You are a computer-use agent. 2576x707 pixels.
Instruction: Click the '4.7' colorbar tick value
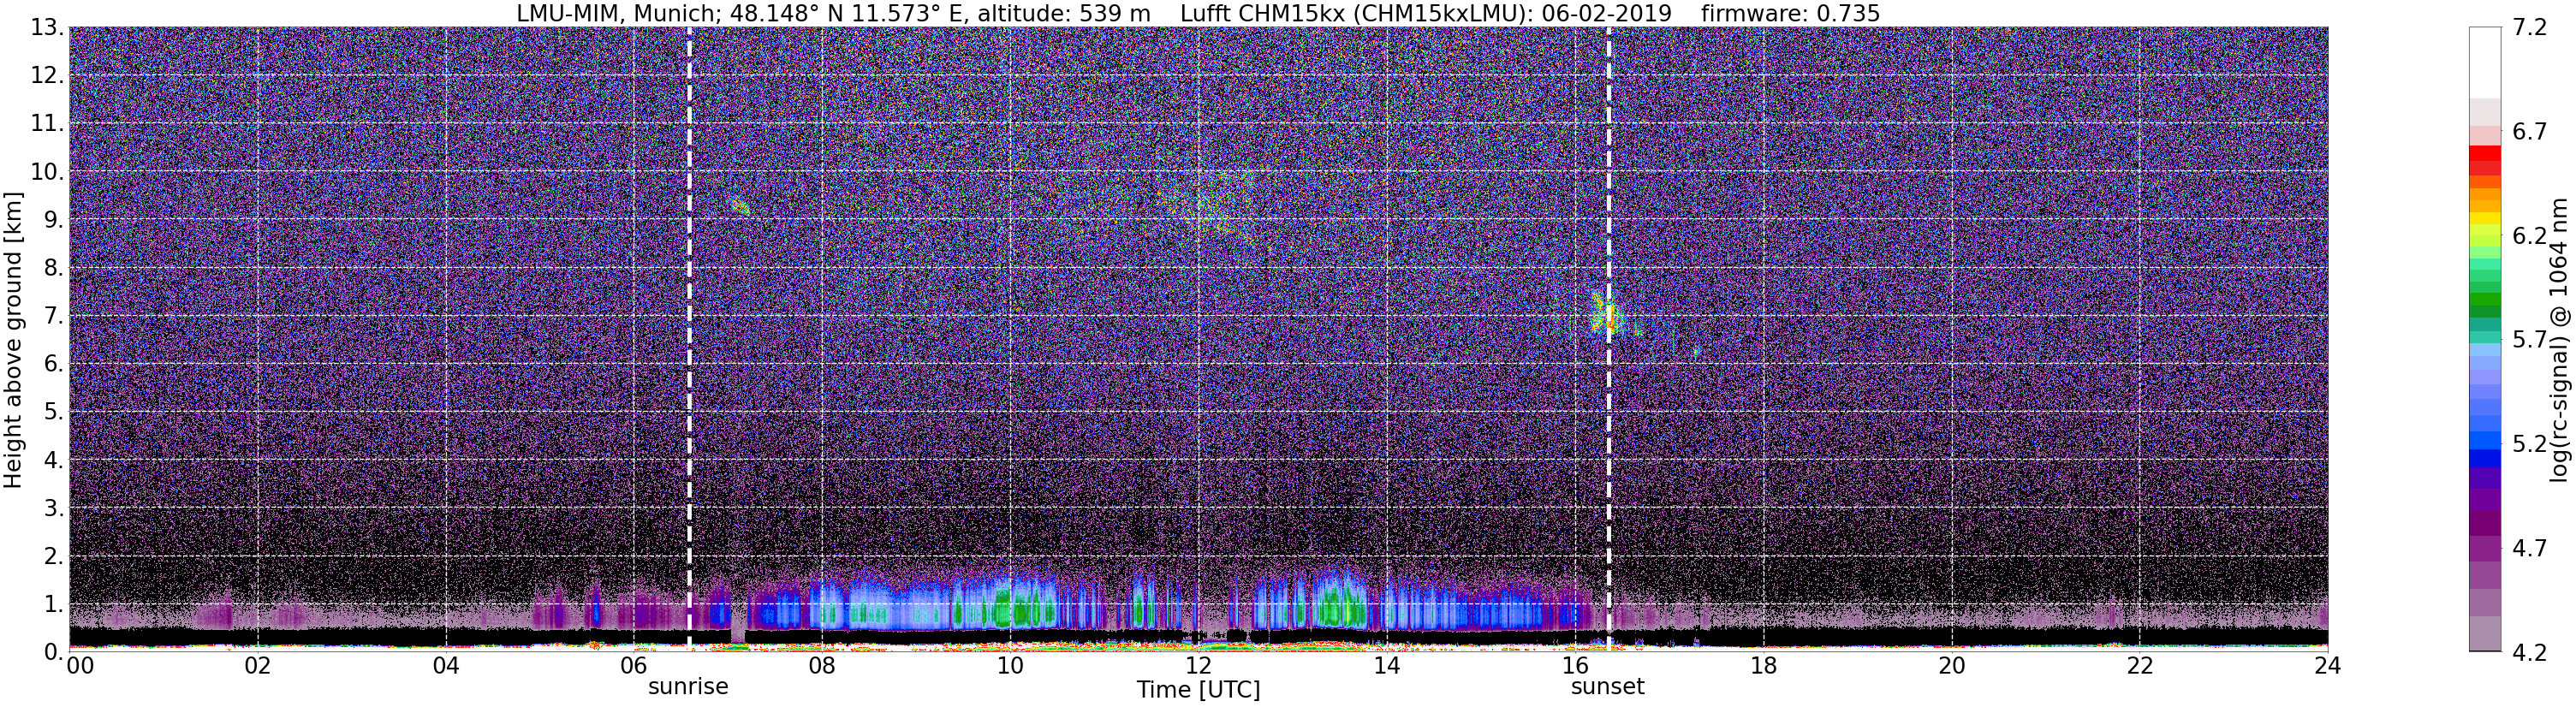2528,548
